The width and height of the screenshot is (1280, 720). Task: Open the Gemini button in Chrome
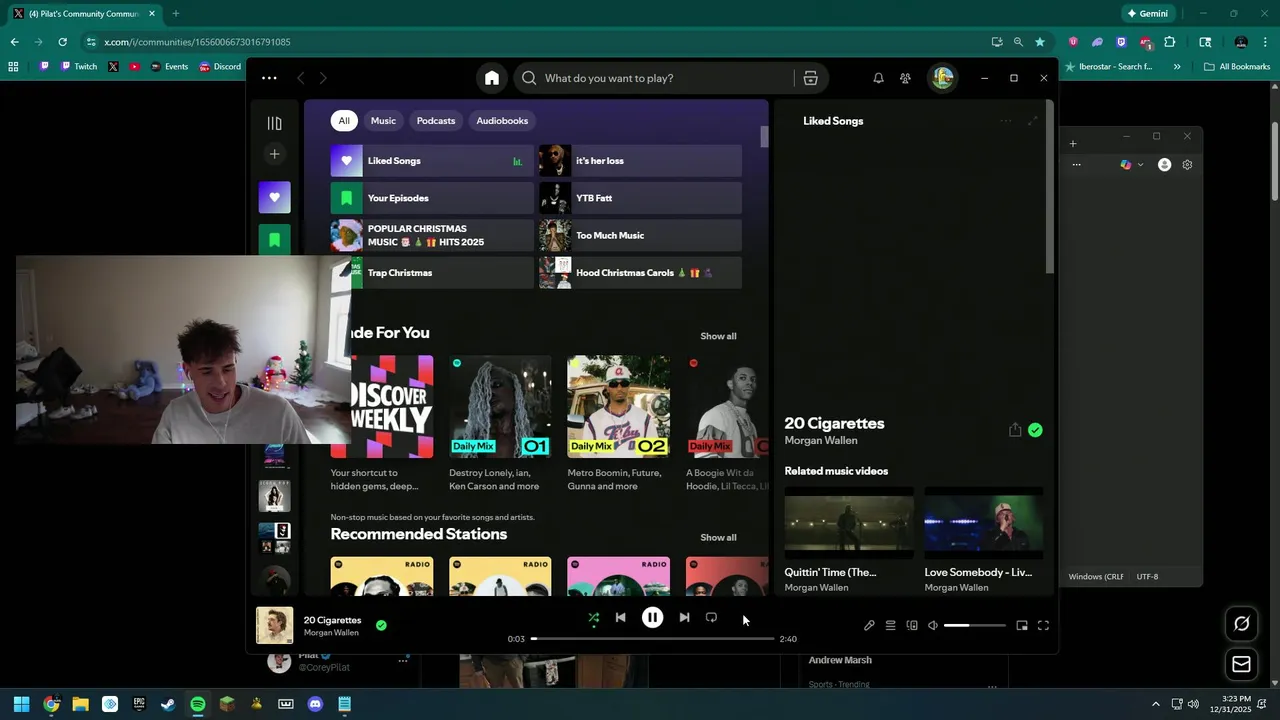(1146, 14)
